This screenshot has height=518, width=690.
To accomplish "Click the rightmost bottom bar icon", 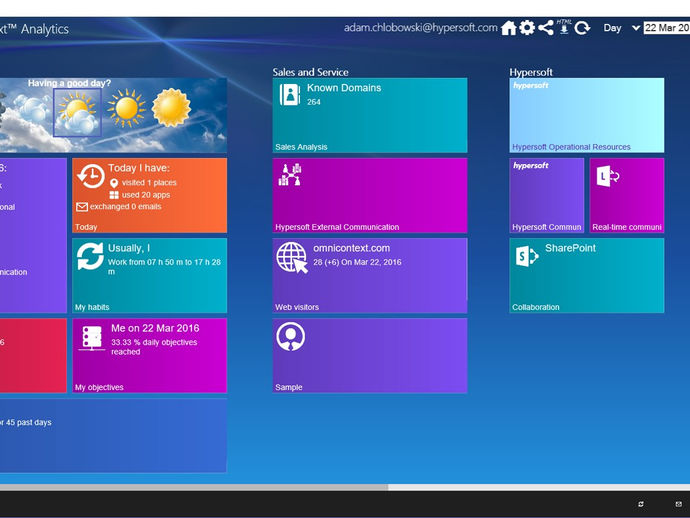I will pyautogui.click(x=679, y=504).
